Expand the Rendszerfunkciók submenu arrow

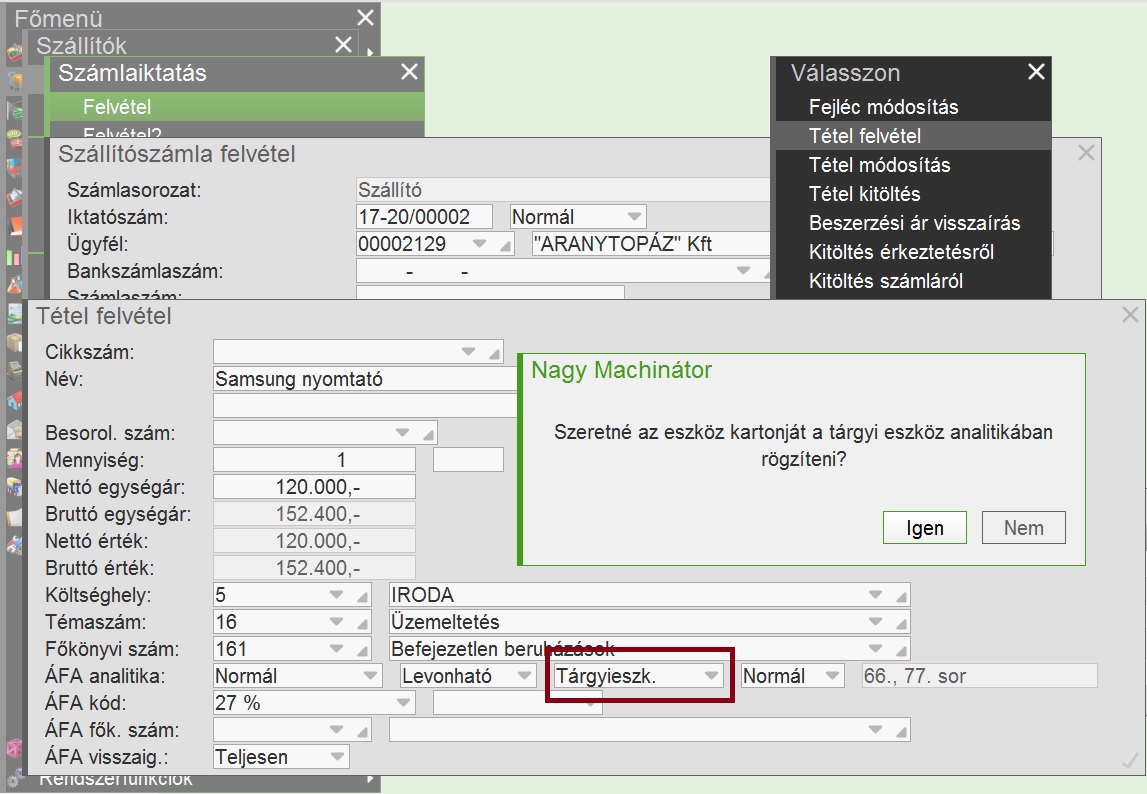[369, 779]
